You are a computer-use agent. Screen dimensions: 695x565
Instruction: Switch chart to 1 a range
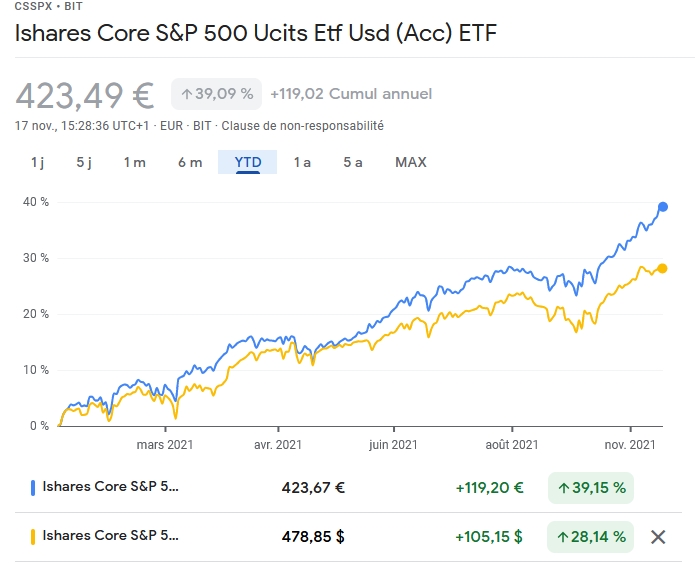click(x=302, y=162)
